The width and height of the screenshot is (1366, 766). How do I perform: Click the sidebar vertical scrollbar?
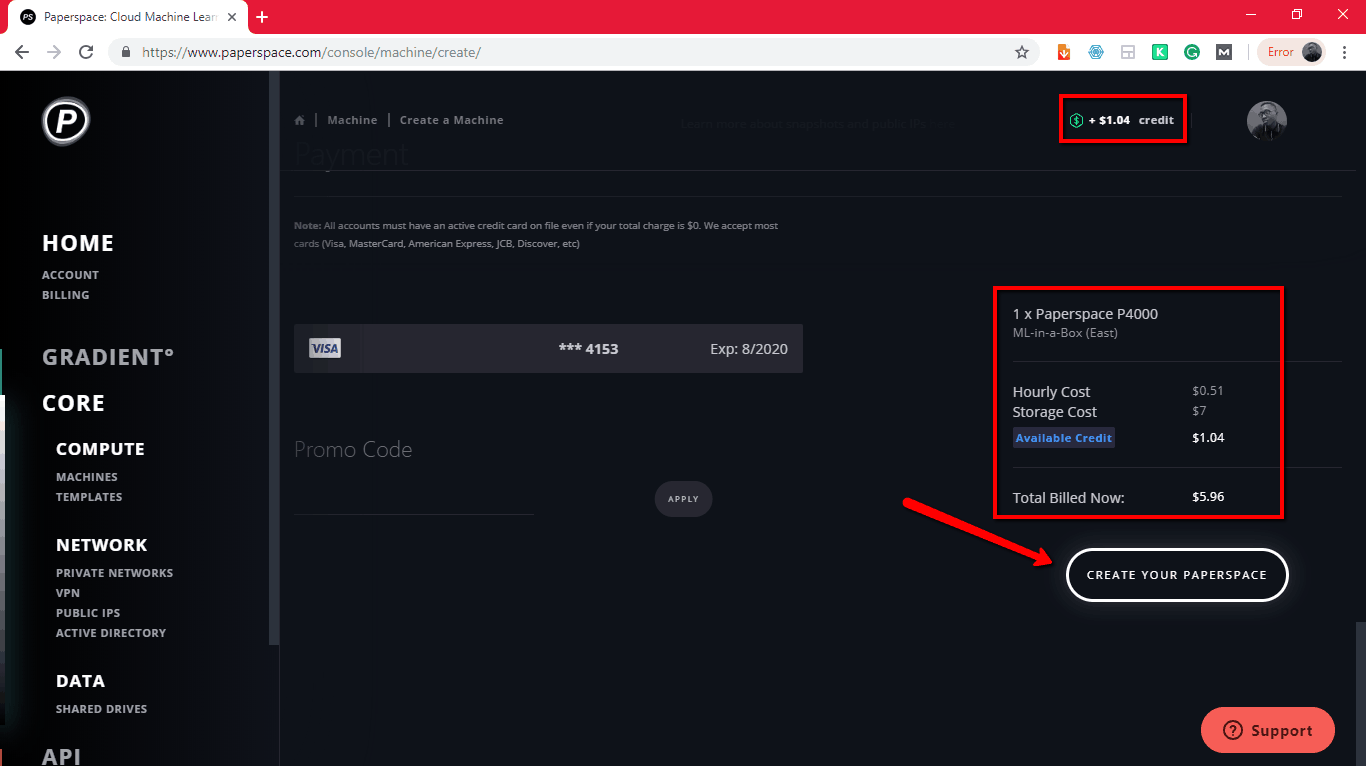pyautogui.click(x=274, y=360)
